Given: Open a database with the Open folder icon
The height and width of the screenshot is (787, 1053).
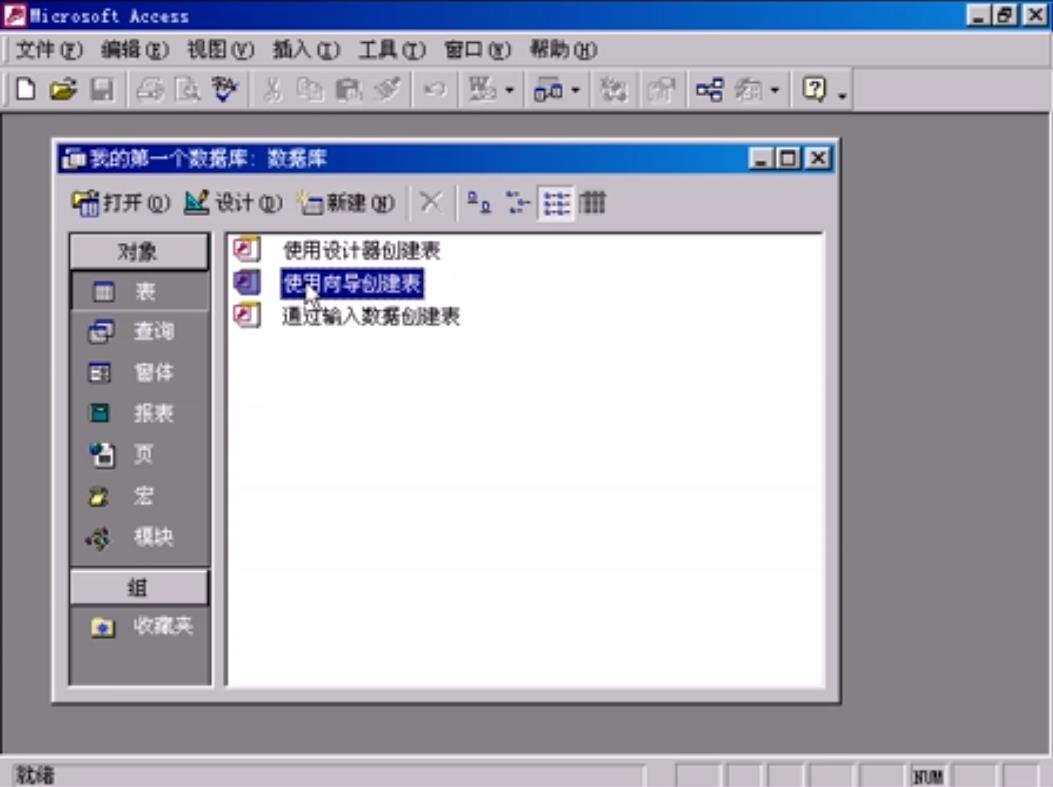Looking at the screenshot, I should coord(64,88).
